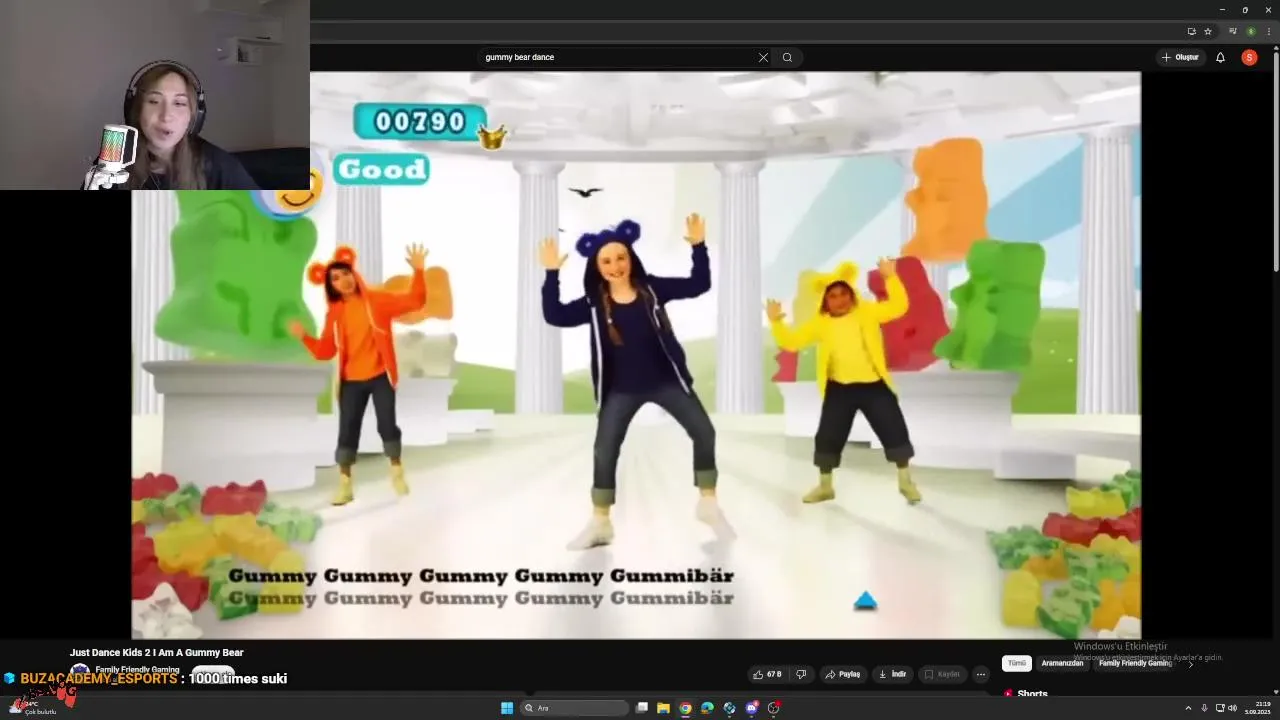1280x720 pixels.
Task: Open the Chrome profile icon
Action: click(x=1250, y=31)
